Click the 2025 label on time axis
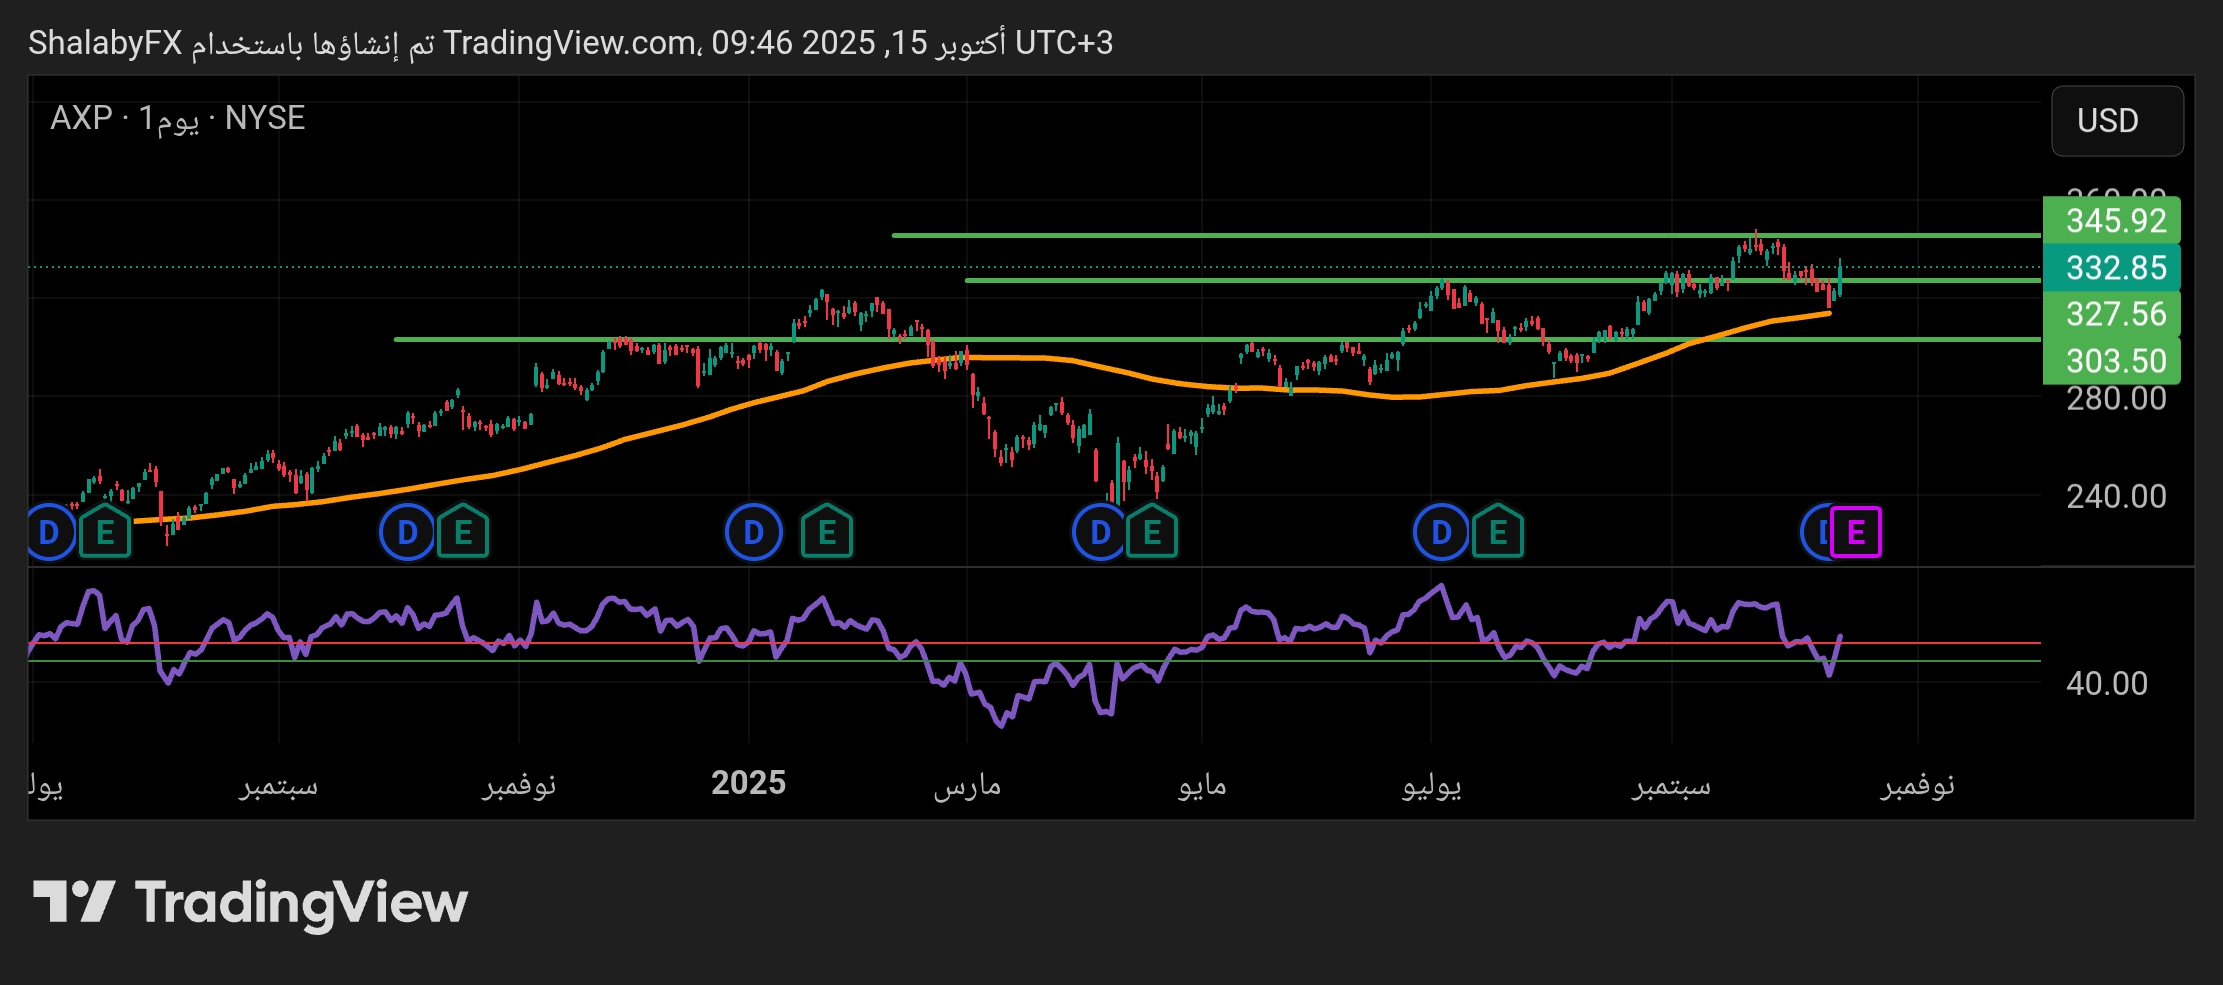Screen dimensions: 2223x985 (x=748, y=783)
